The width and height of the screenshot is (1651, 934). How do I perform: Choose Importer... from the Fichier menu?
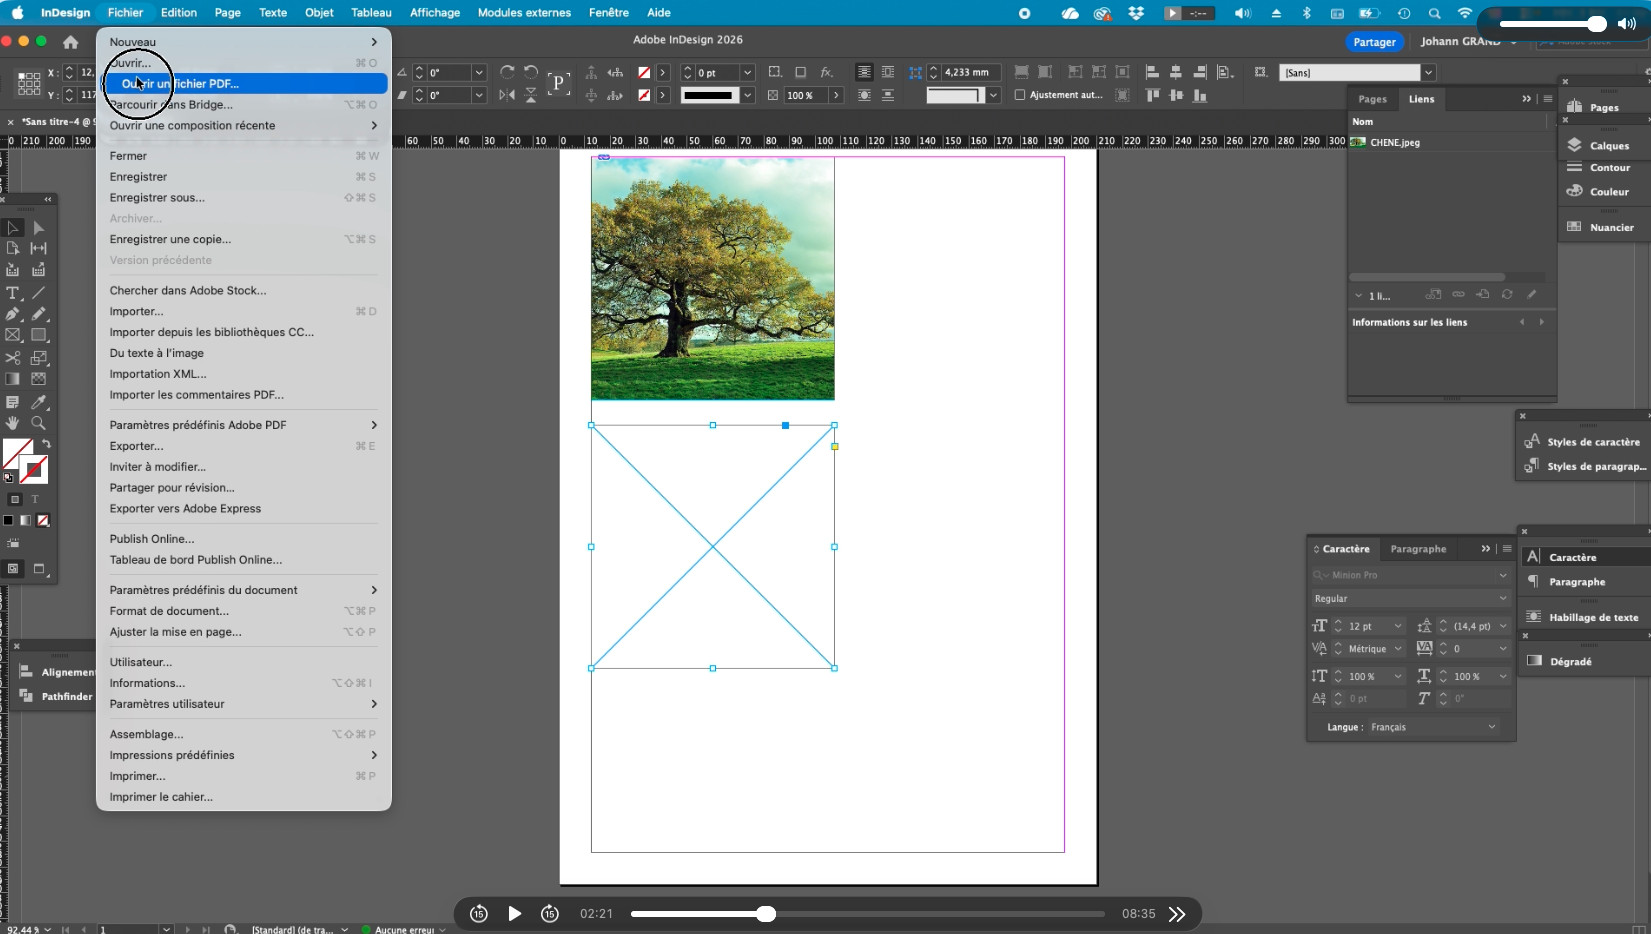136,311
